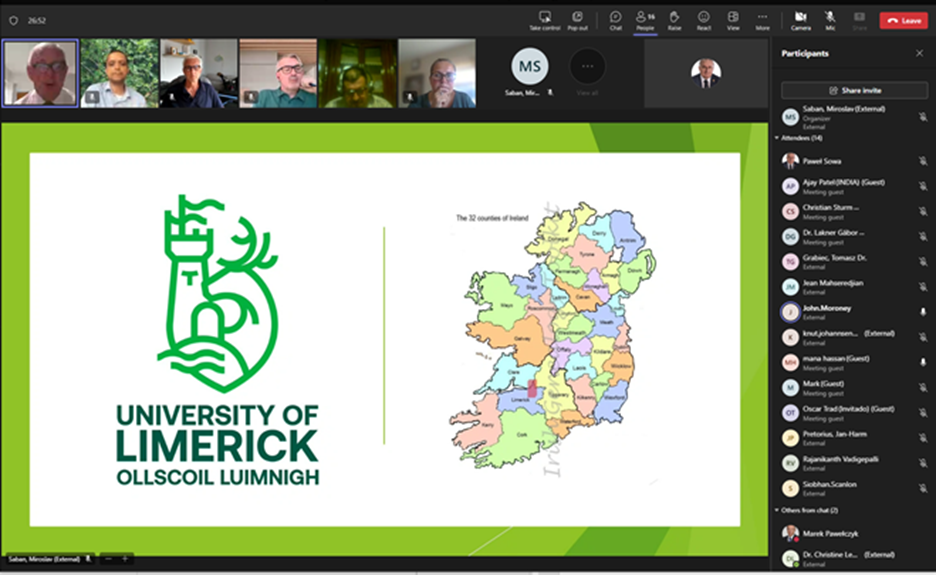Select organizer Saban, Miroslav in participants list
The height and width of the screenshot is (575, 936).
(854, 117)
